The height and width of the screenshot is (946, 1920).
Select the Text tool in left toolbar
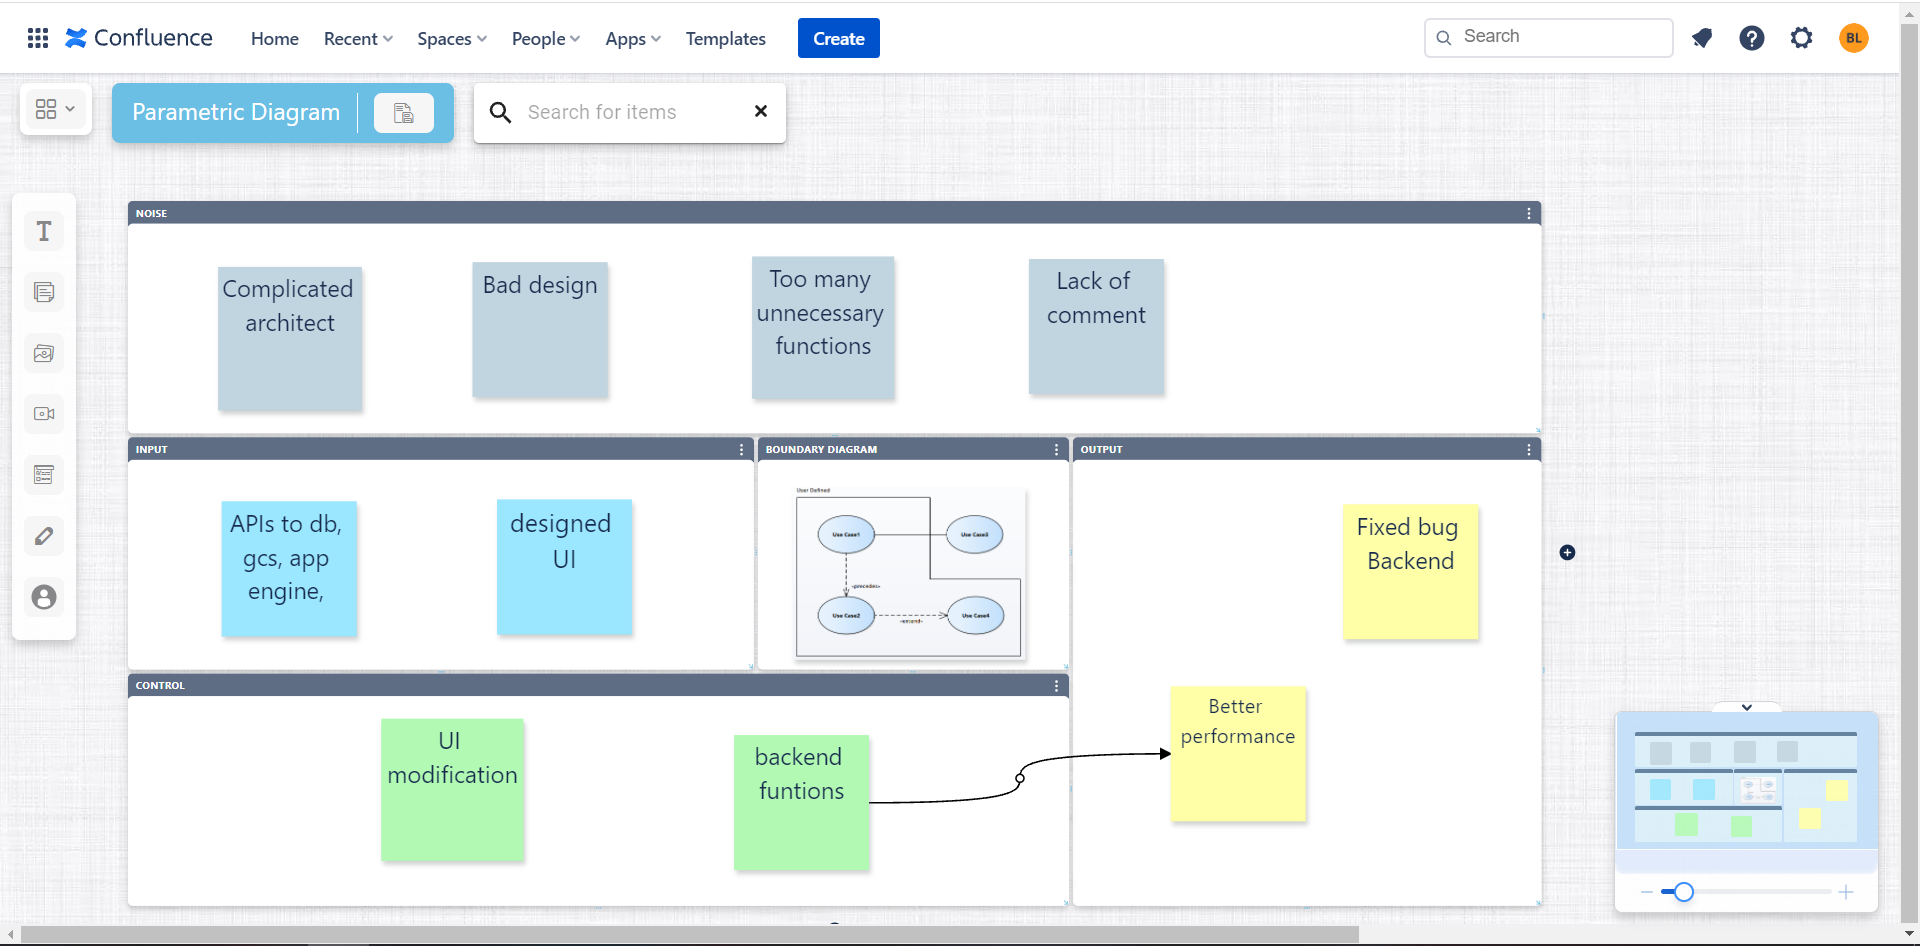pyautogui.click(x=44, y=232)
